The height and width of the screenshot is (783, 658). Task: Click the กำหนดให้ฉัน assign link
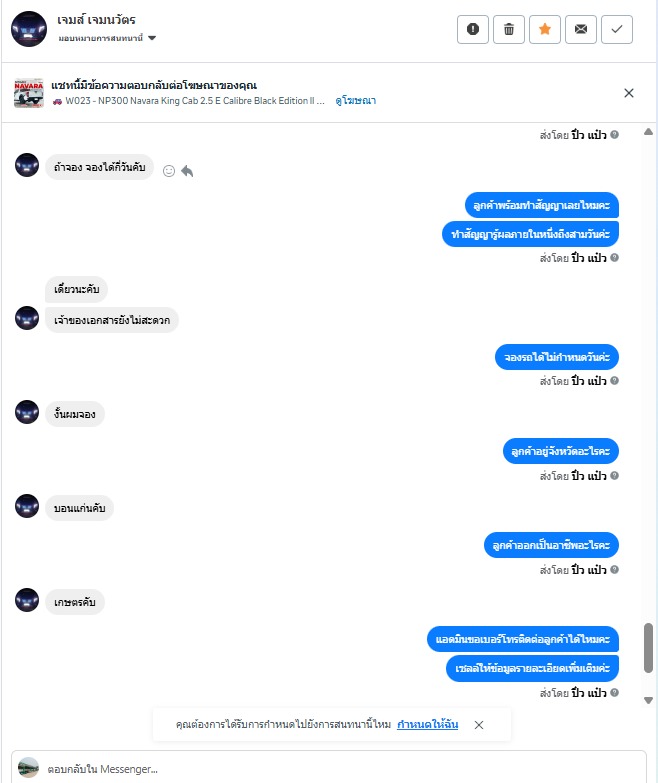pyautogui.click(x=427, y=724)
